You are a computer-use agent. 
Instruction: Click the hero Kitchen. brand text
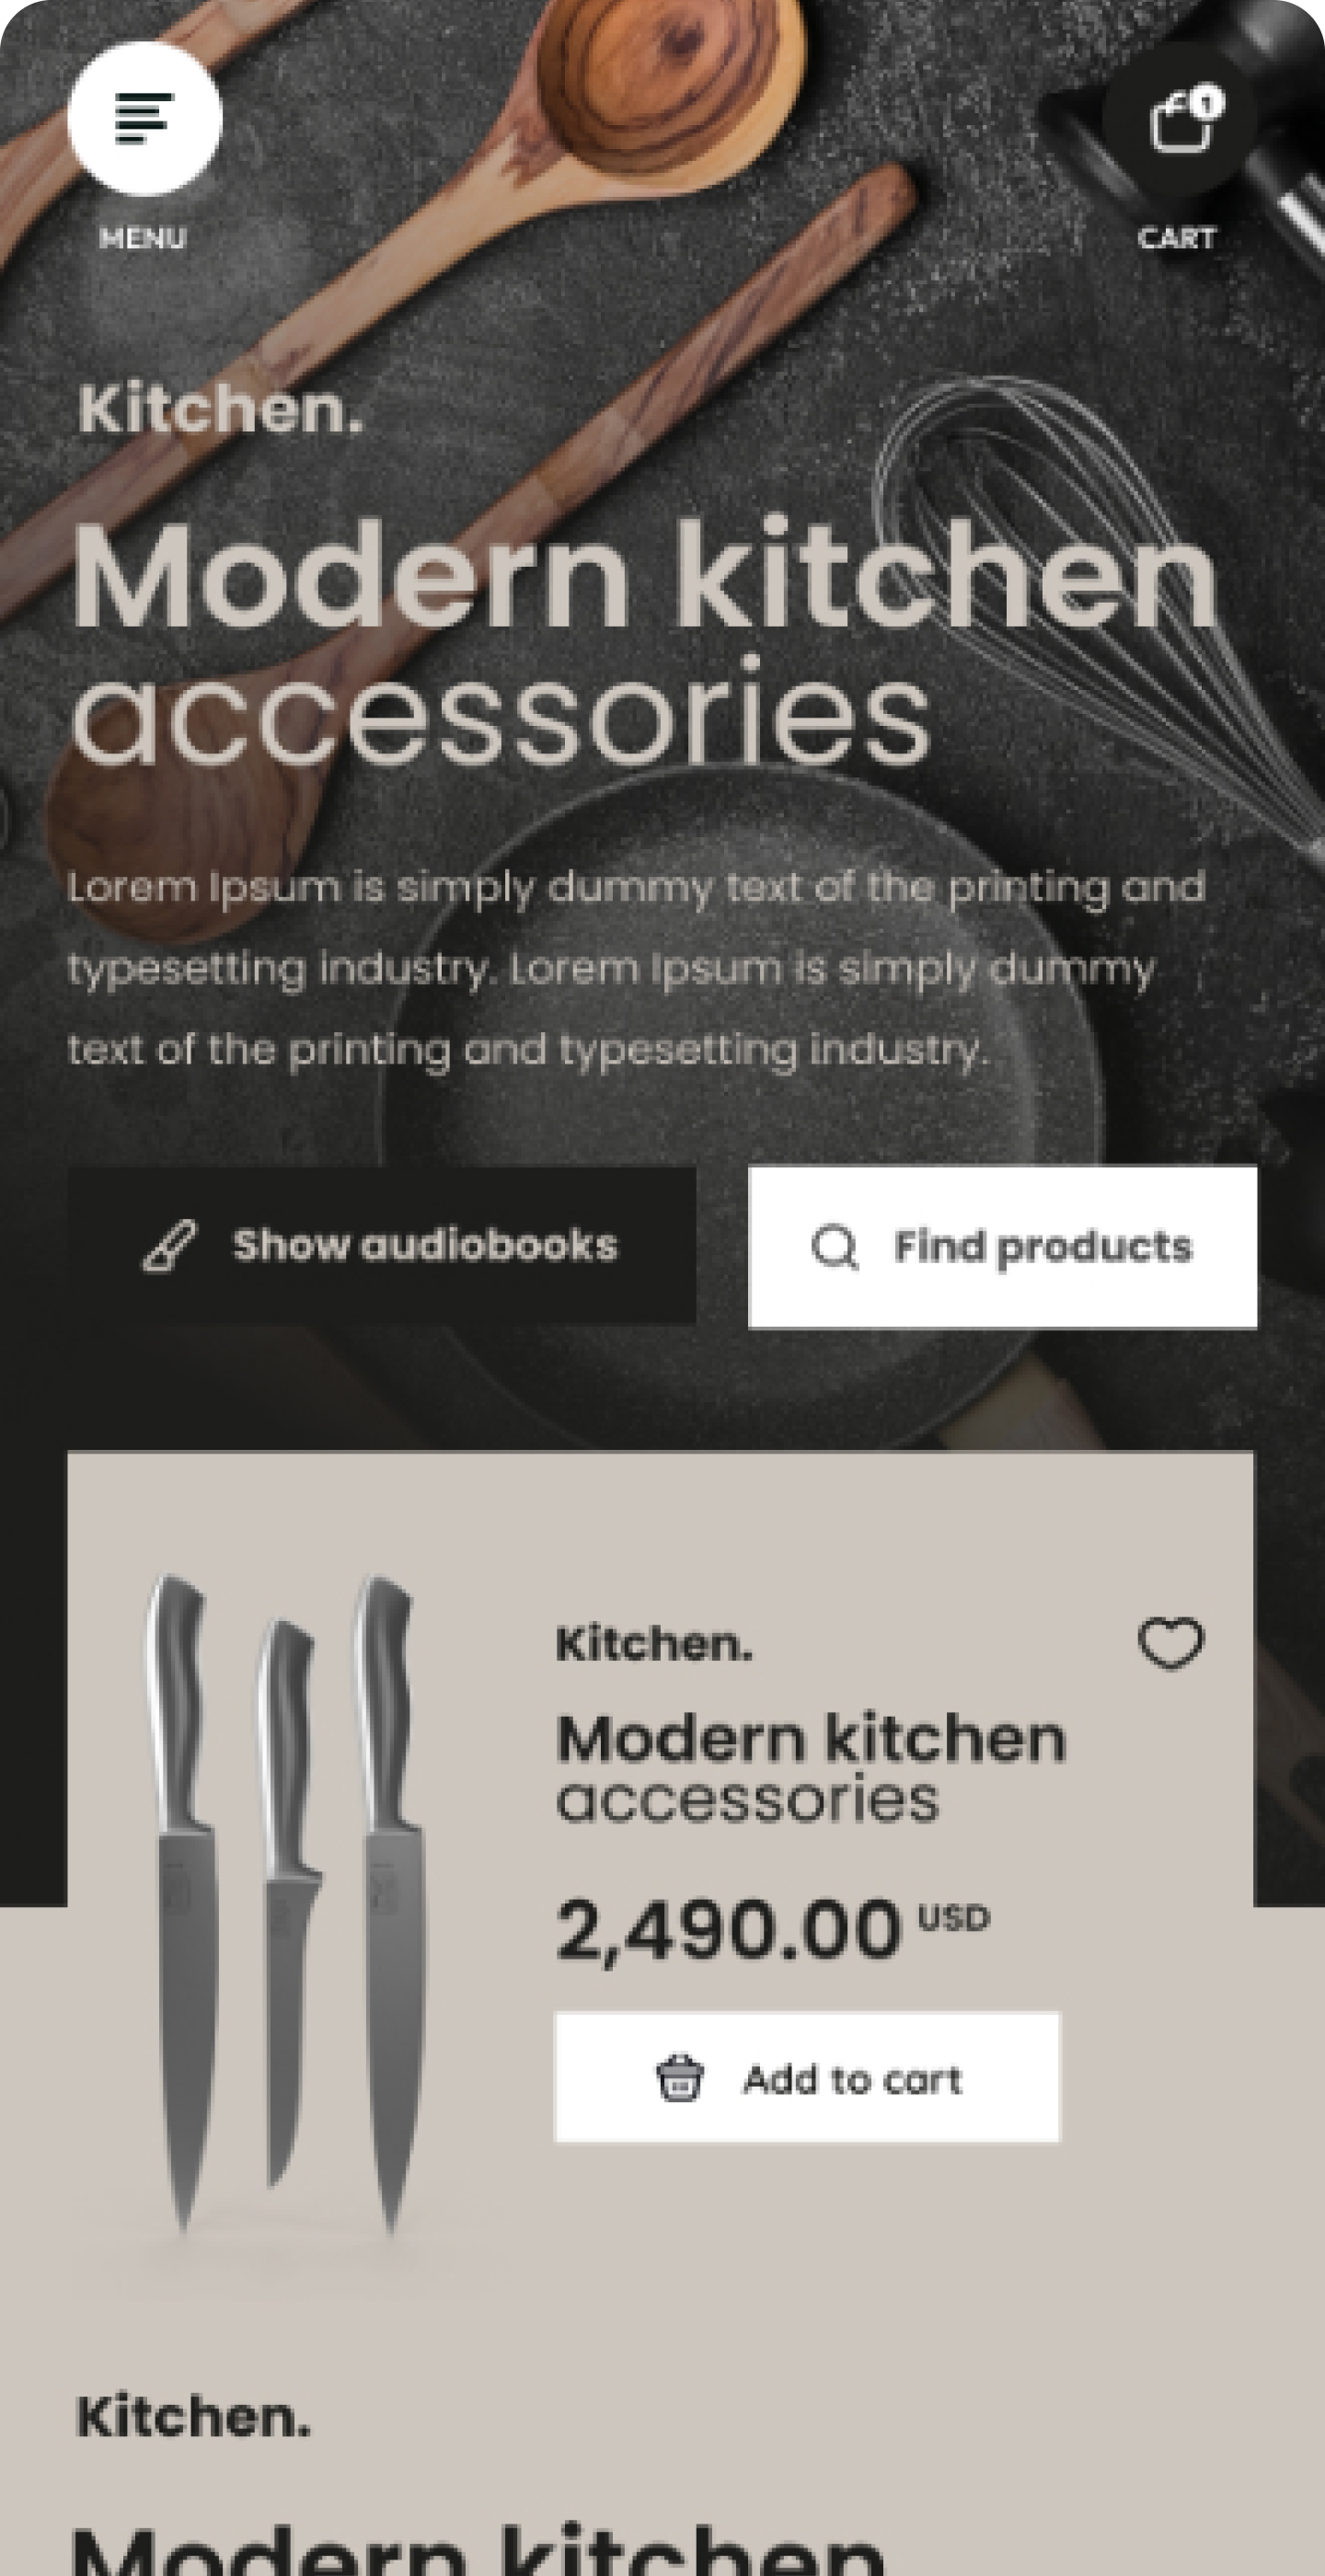[x=220, y=409]
